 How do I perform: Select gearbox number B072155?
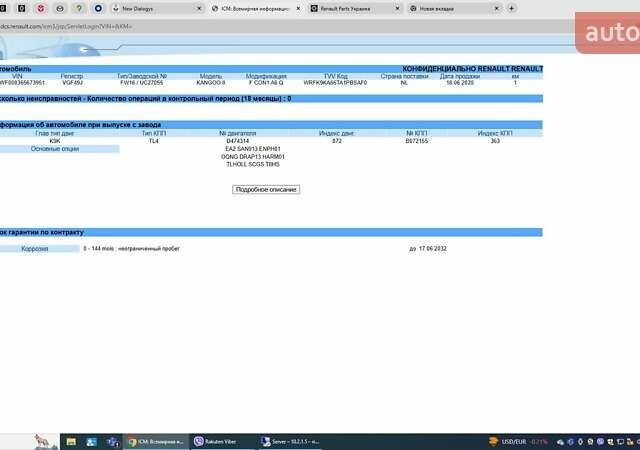pyautogui.click(x=417, y=141)
